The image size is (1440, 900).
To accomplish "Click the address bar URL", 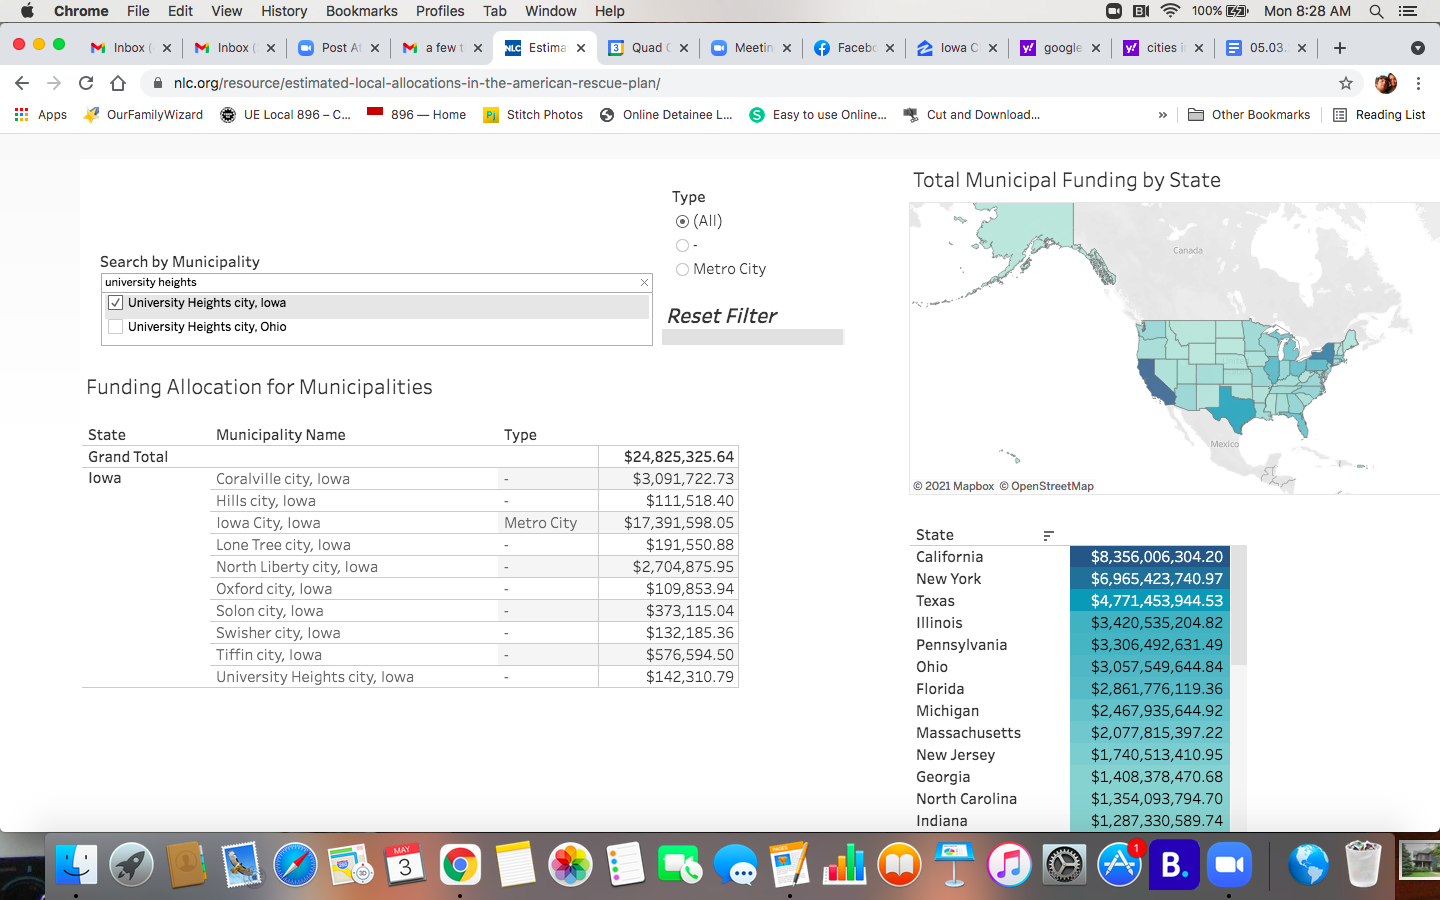I will pos(417,83).
